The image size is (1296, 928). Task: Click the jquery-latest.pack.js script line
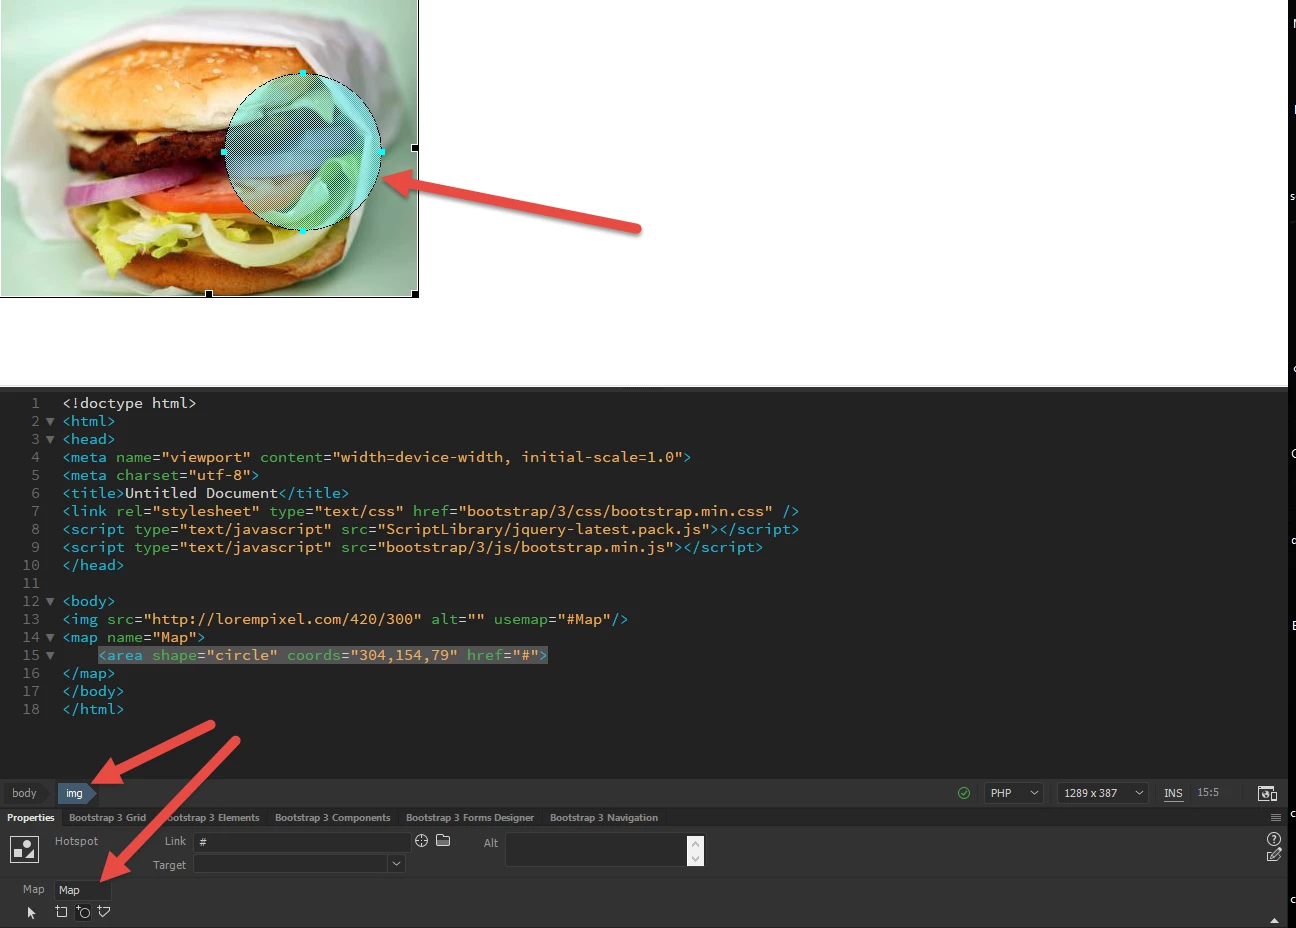tap(431, 529)
